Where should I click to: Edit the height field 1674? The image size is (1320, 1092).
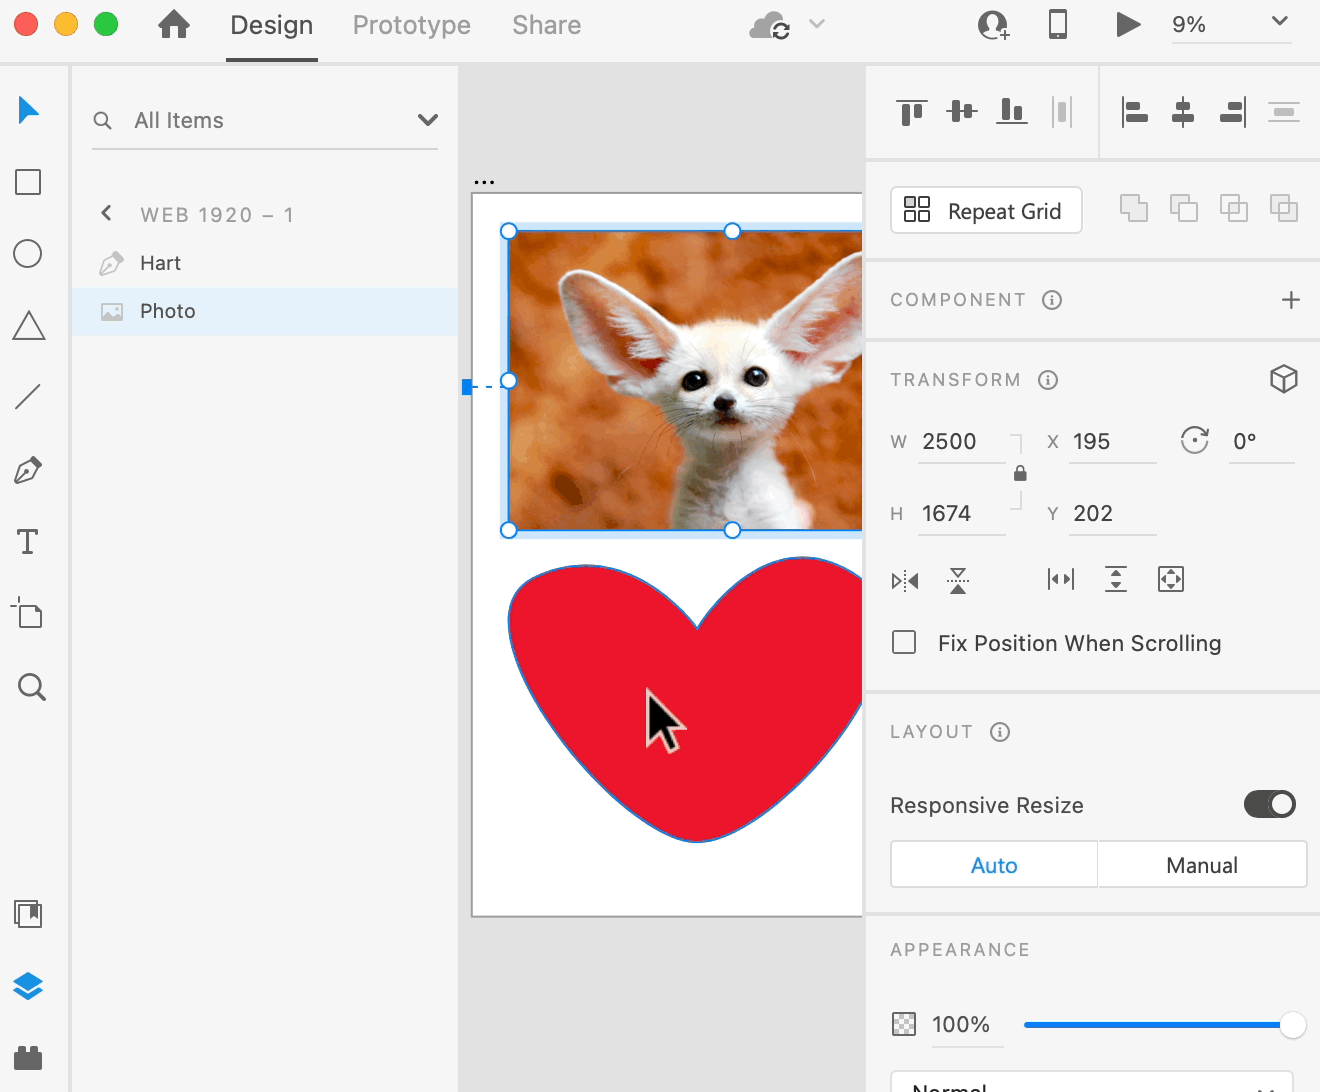pos(961,514)
